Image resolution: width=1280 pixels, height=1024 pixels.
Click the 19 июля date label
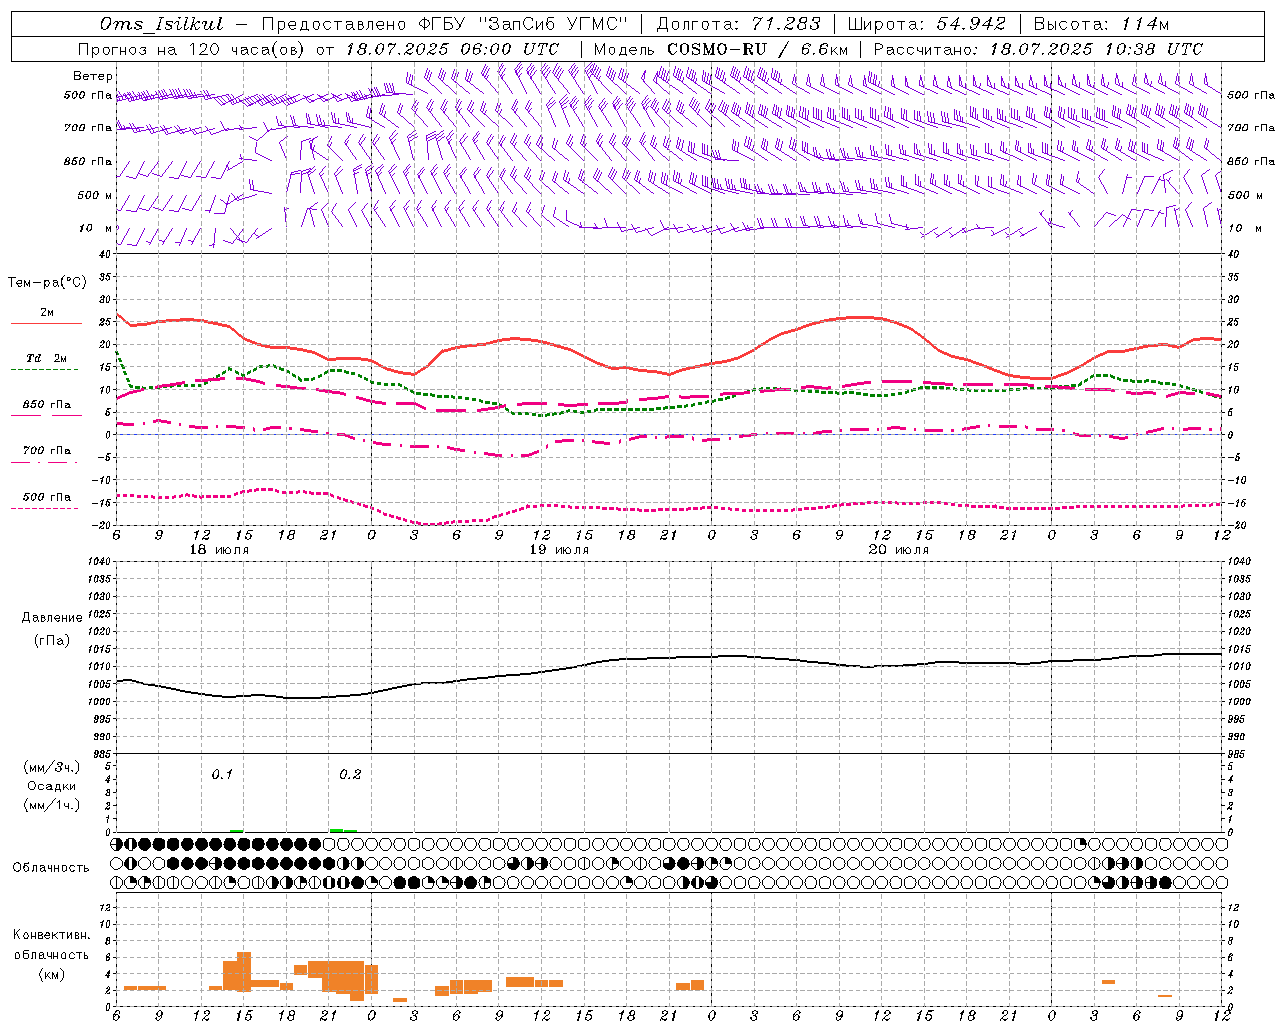(x=559, y=550)
